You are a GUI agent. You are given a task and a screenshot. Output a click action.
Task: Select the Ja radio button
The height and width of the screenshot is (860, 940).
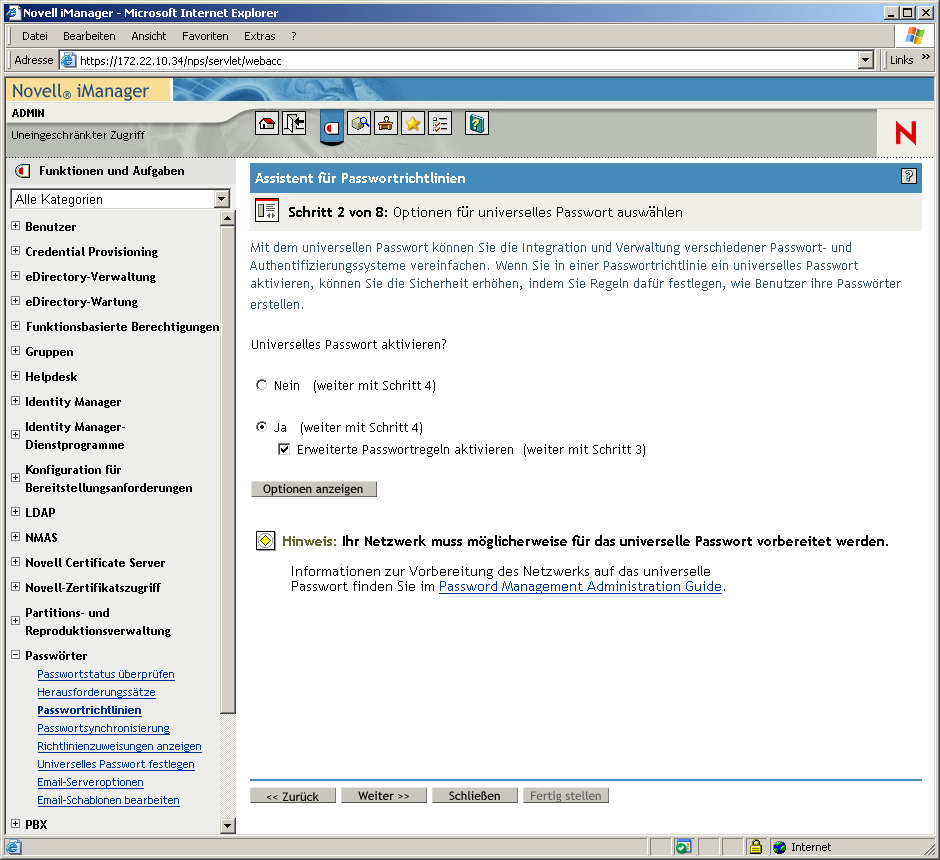pyautogui.click(x=261, y=427)
